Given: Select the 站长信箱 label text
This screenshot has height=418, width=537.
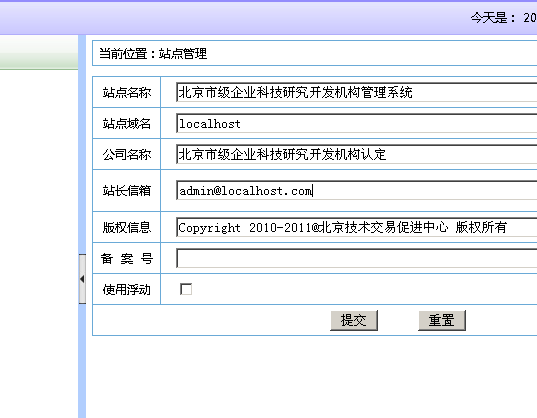Looking at the screenshot, I should [x=127, y=190].
